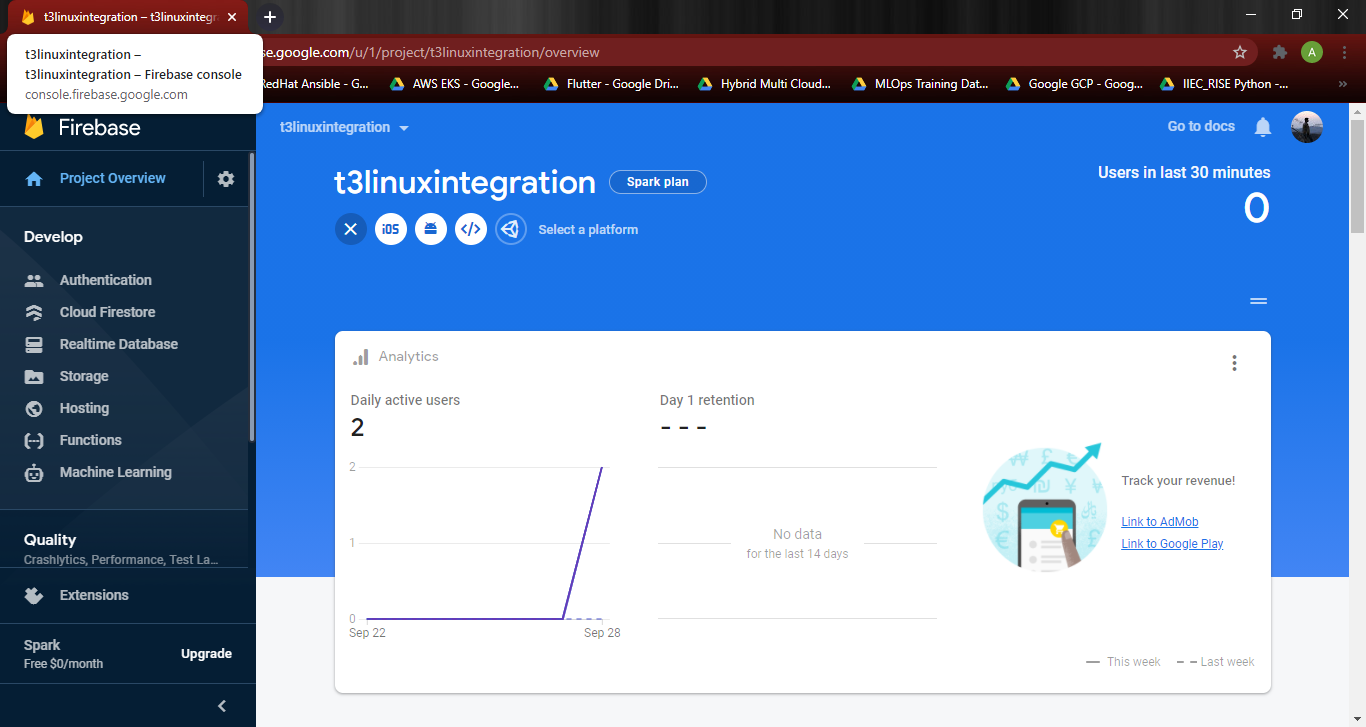This screenshot has height=727, width=1366.
Task: Open the IIEC_RISE Python bookmark
Action: tap(1224, 84)
